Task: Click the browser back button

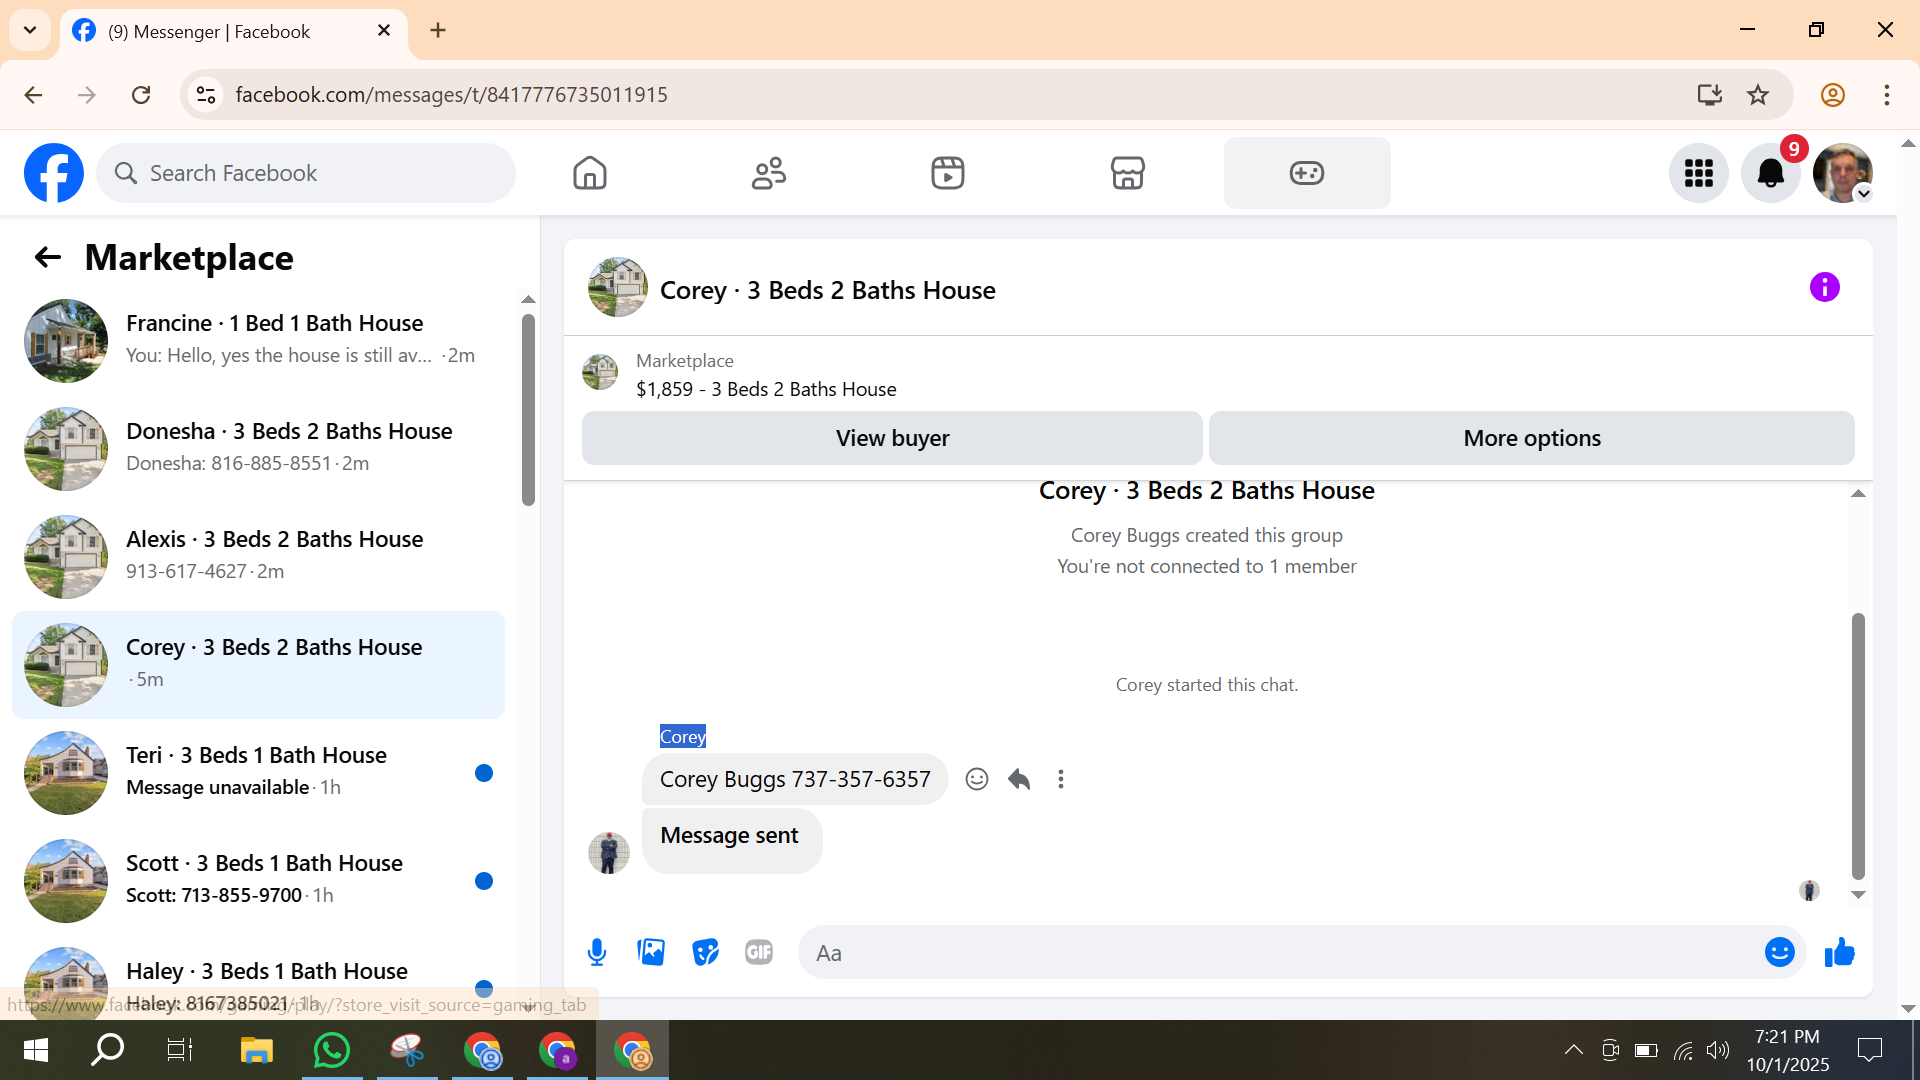Action: pyautogui.click(x=33, y=95)
